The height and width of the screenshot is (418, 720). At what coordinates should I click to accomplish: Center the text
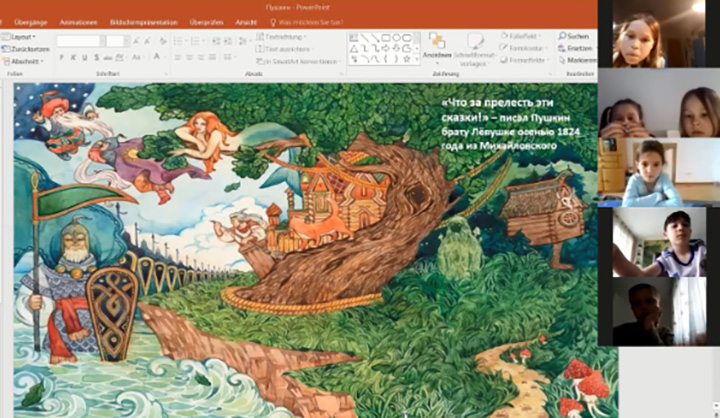189,57
